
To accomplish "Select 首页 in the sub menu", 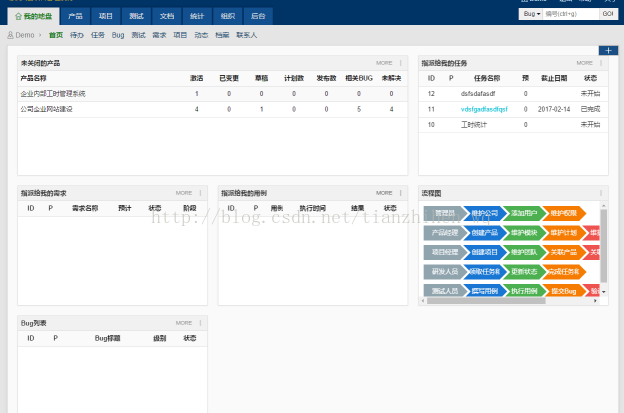I will pyautogui.click(x=56, y=35).
